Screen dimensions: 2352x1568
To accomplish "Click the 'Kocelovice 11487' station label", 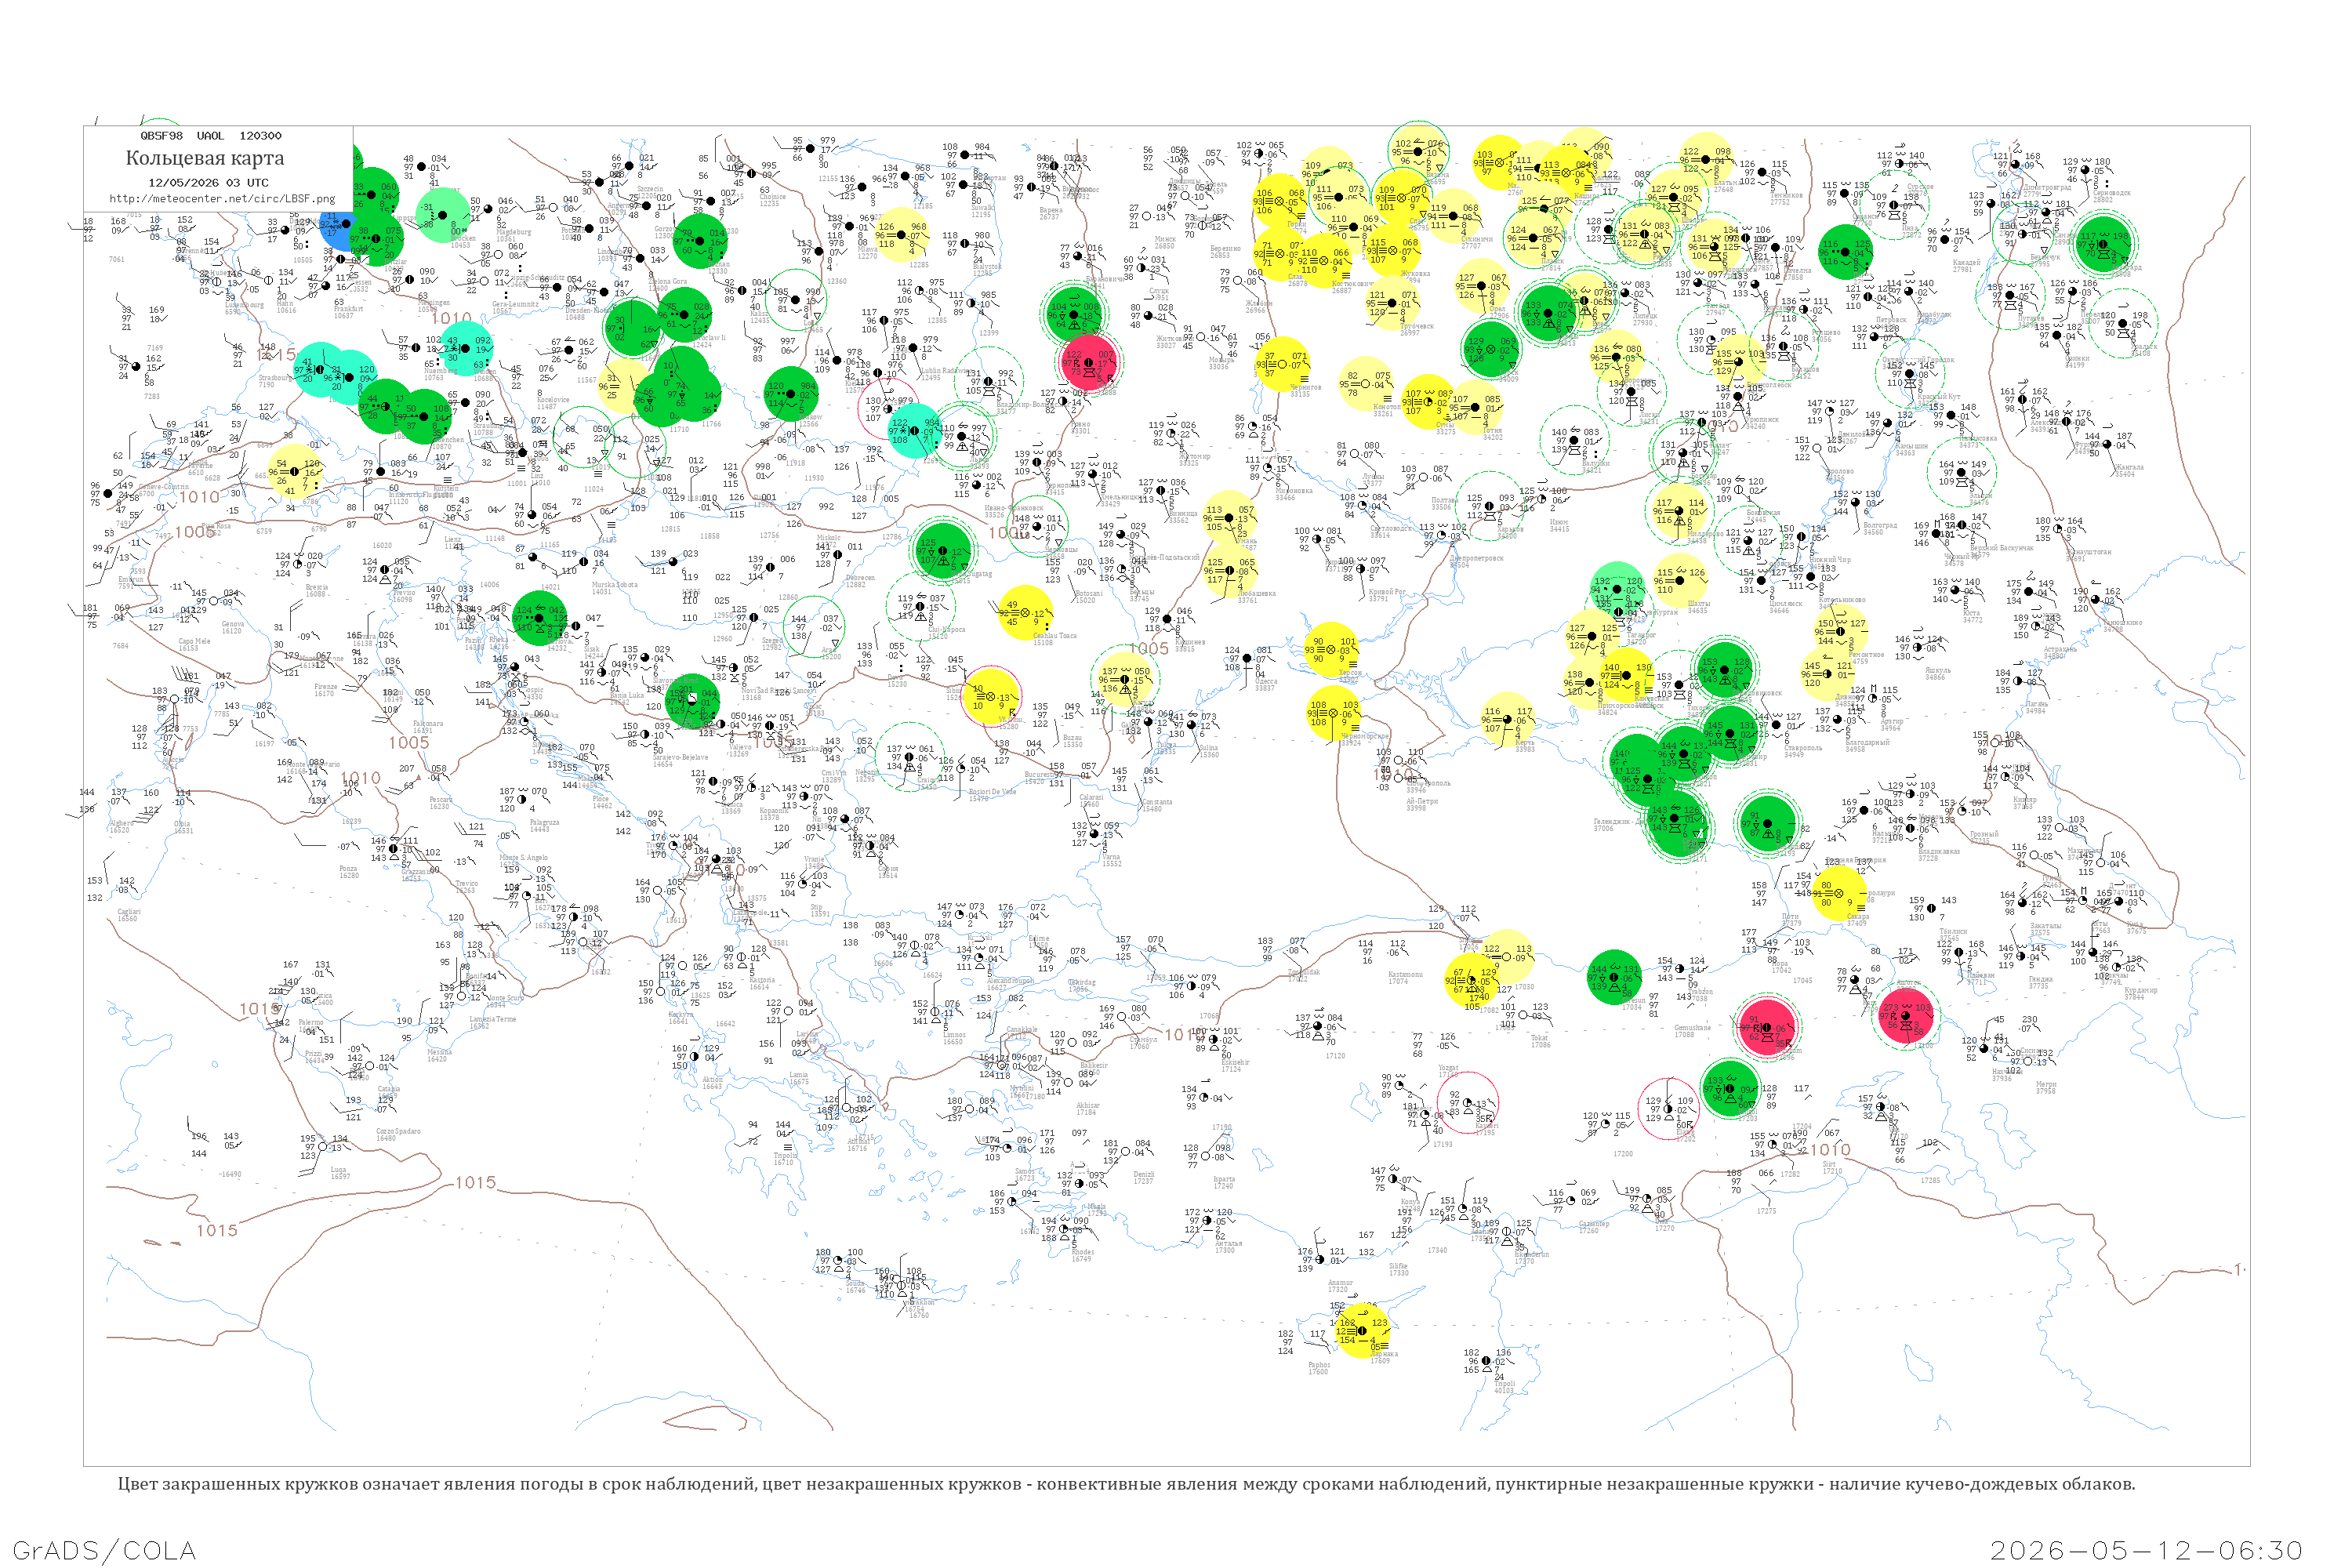I will (x=553, y=403).
